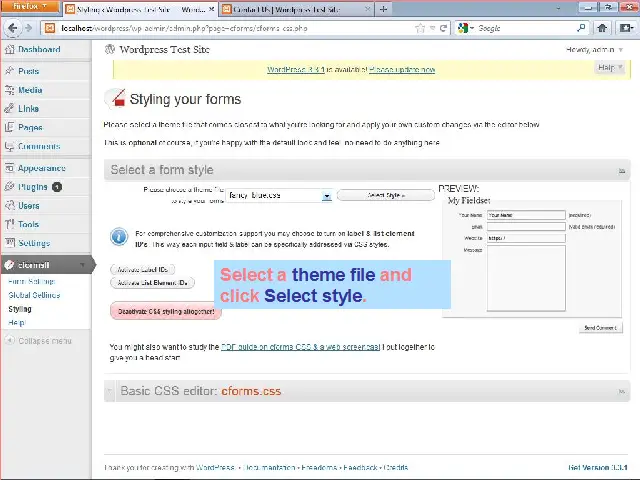Click the Firefox home icon
This screenshot has height=480, width=640.
(x=602, y=28)
